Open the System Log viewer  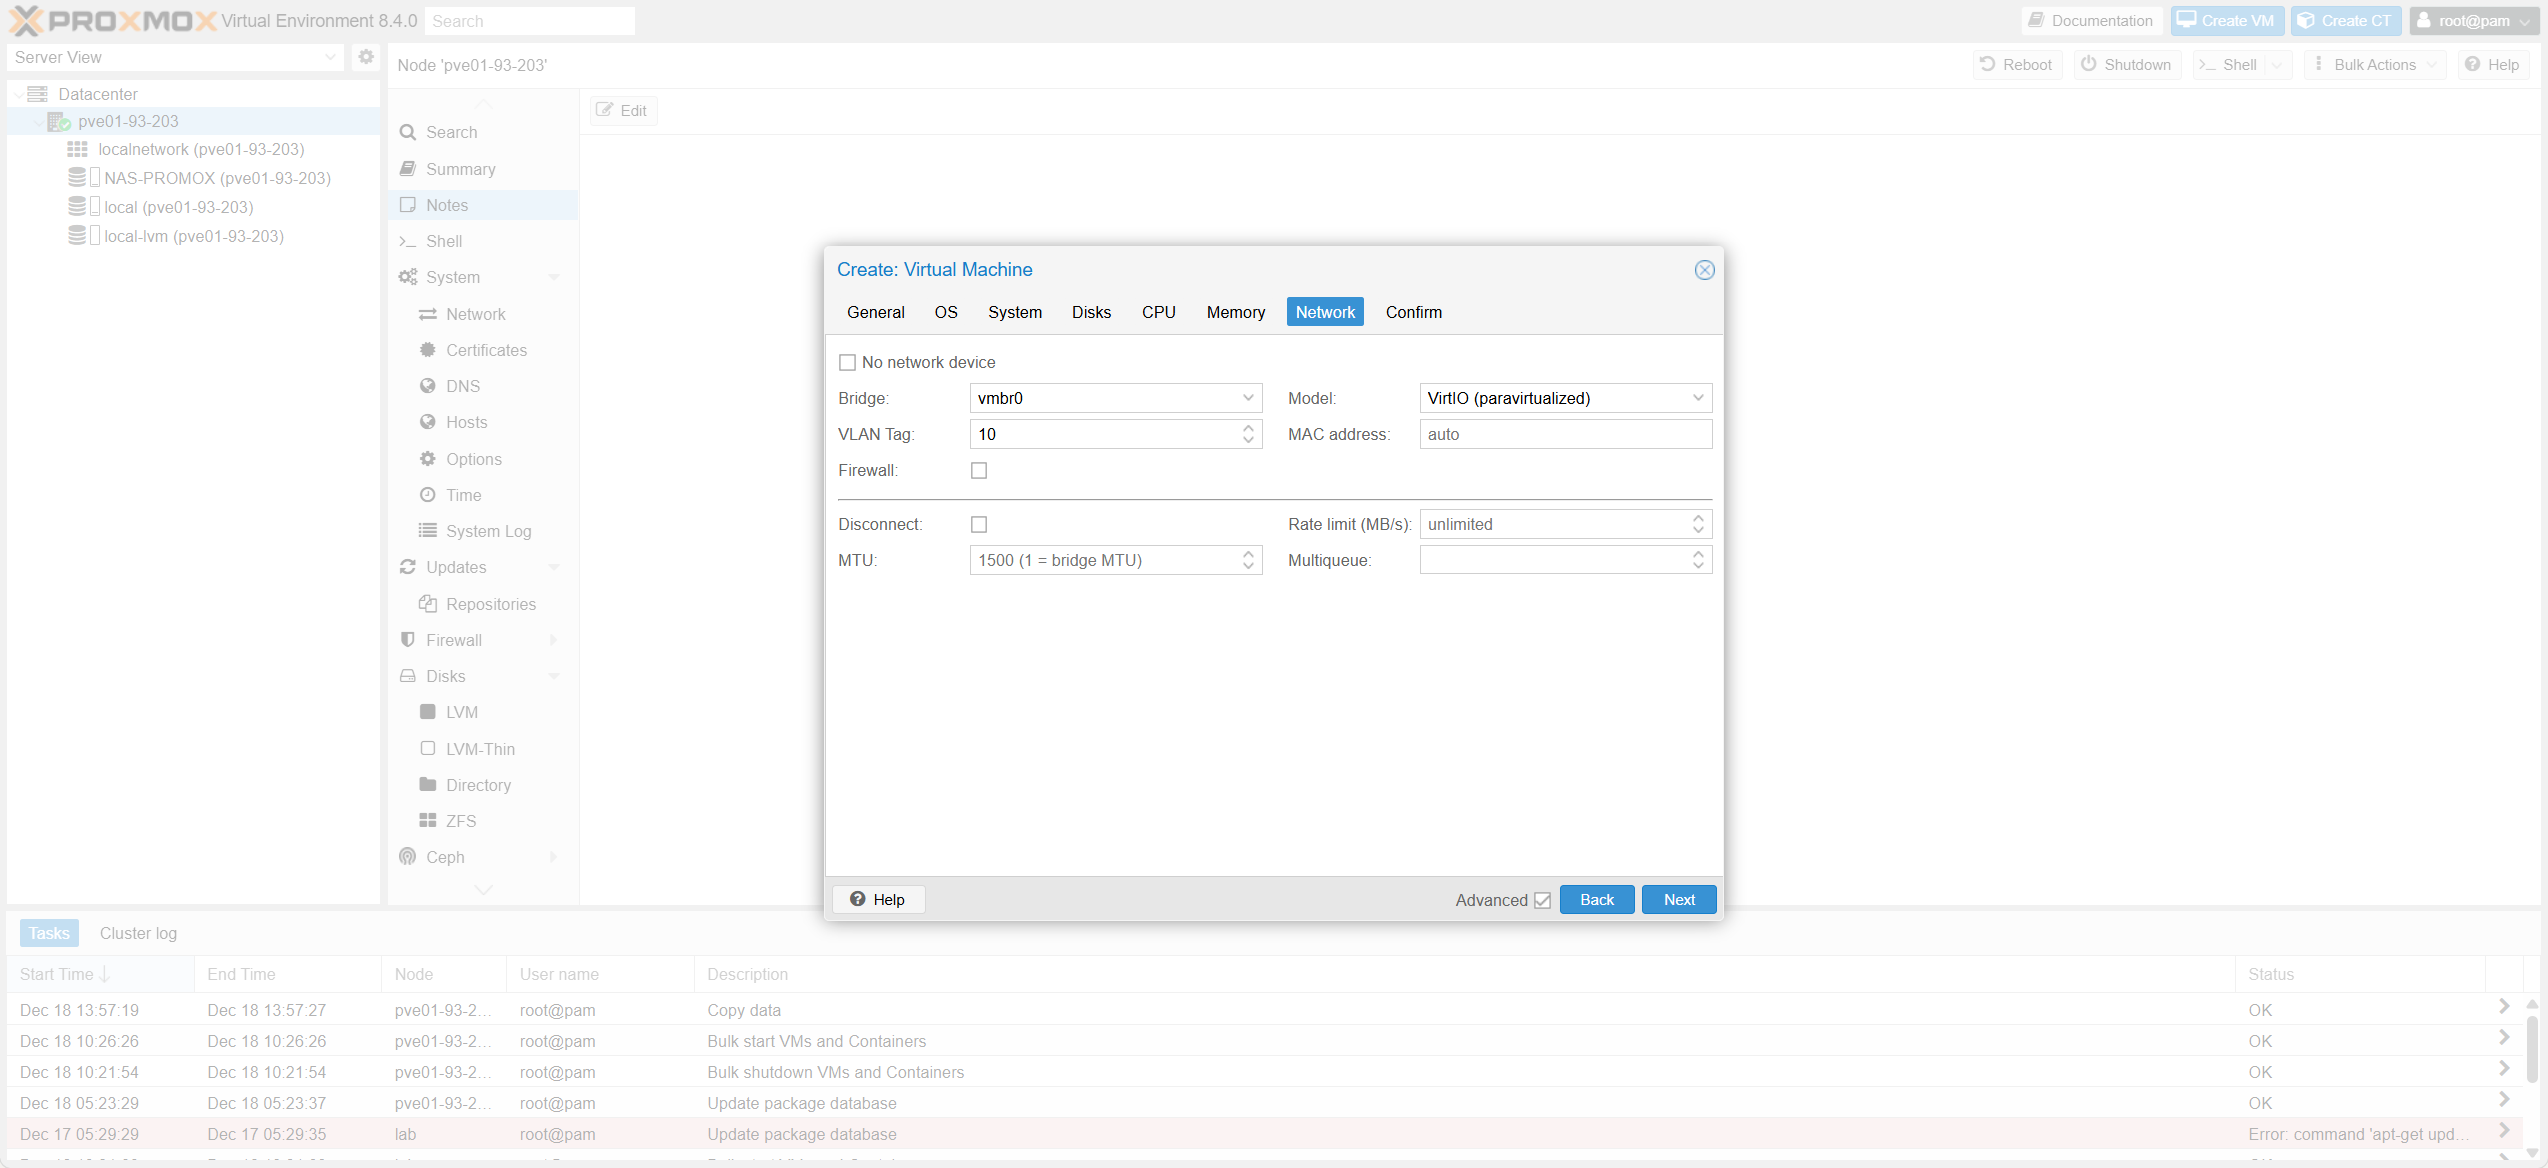tap(488, 530)
